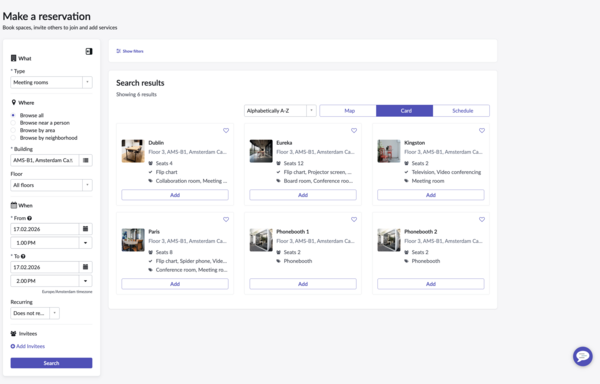Open the From date calendar icon
This screenshot has width=600, height=384.
tap(86, 229)
